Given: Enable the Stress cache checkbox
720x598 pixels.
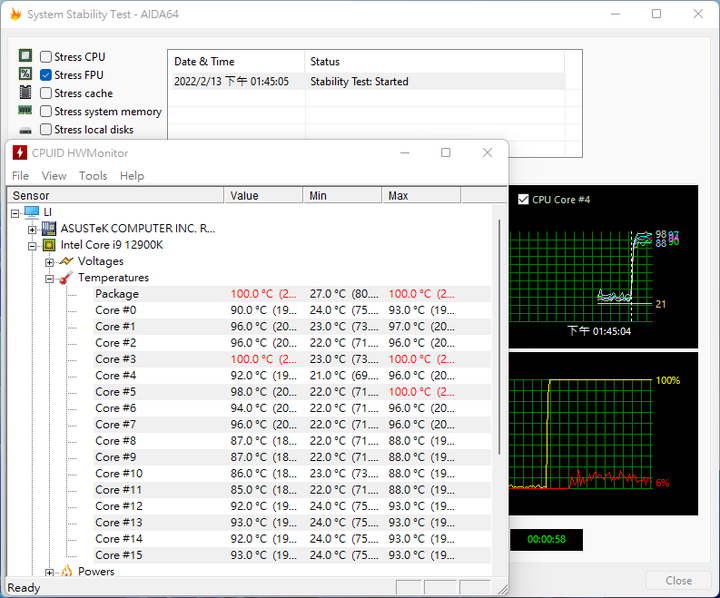Looking at the screenshot, I should tap(45, 93).
